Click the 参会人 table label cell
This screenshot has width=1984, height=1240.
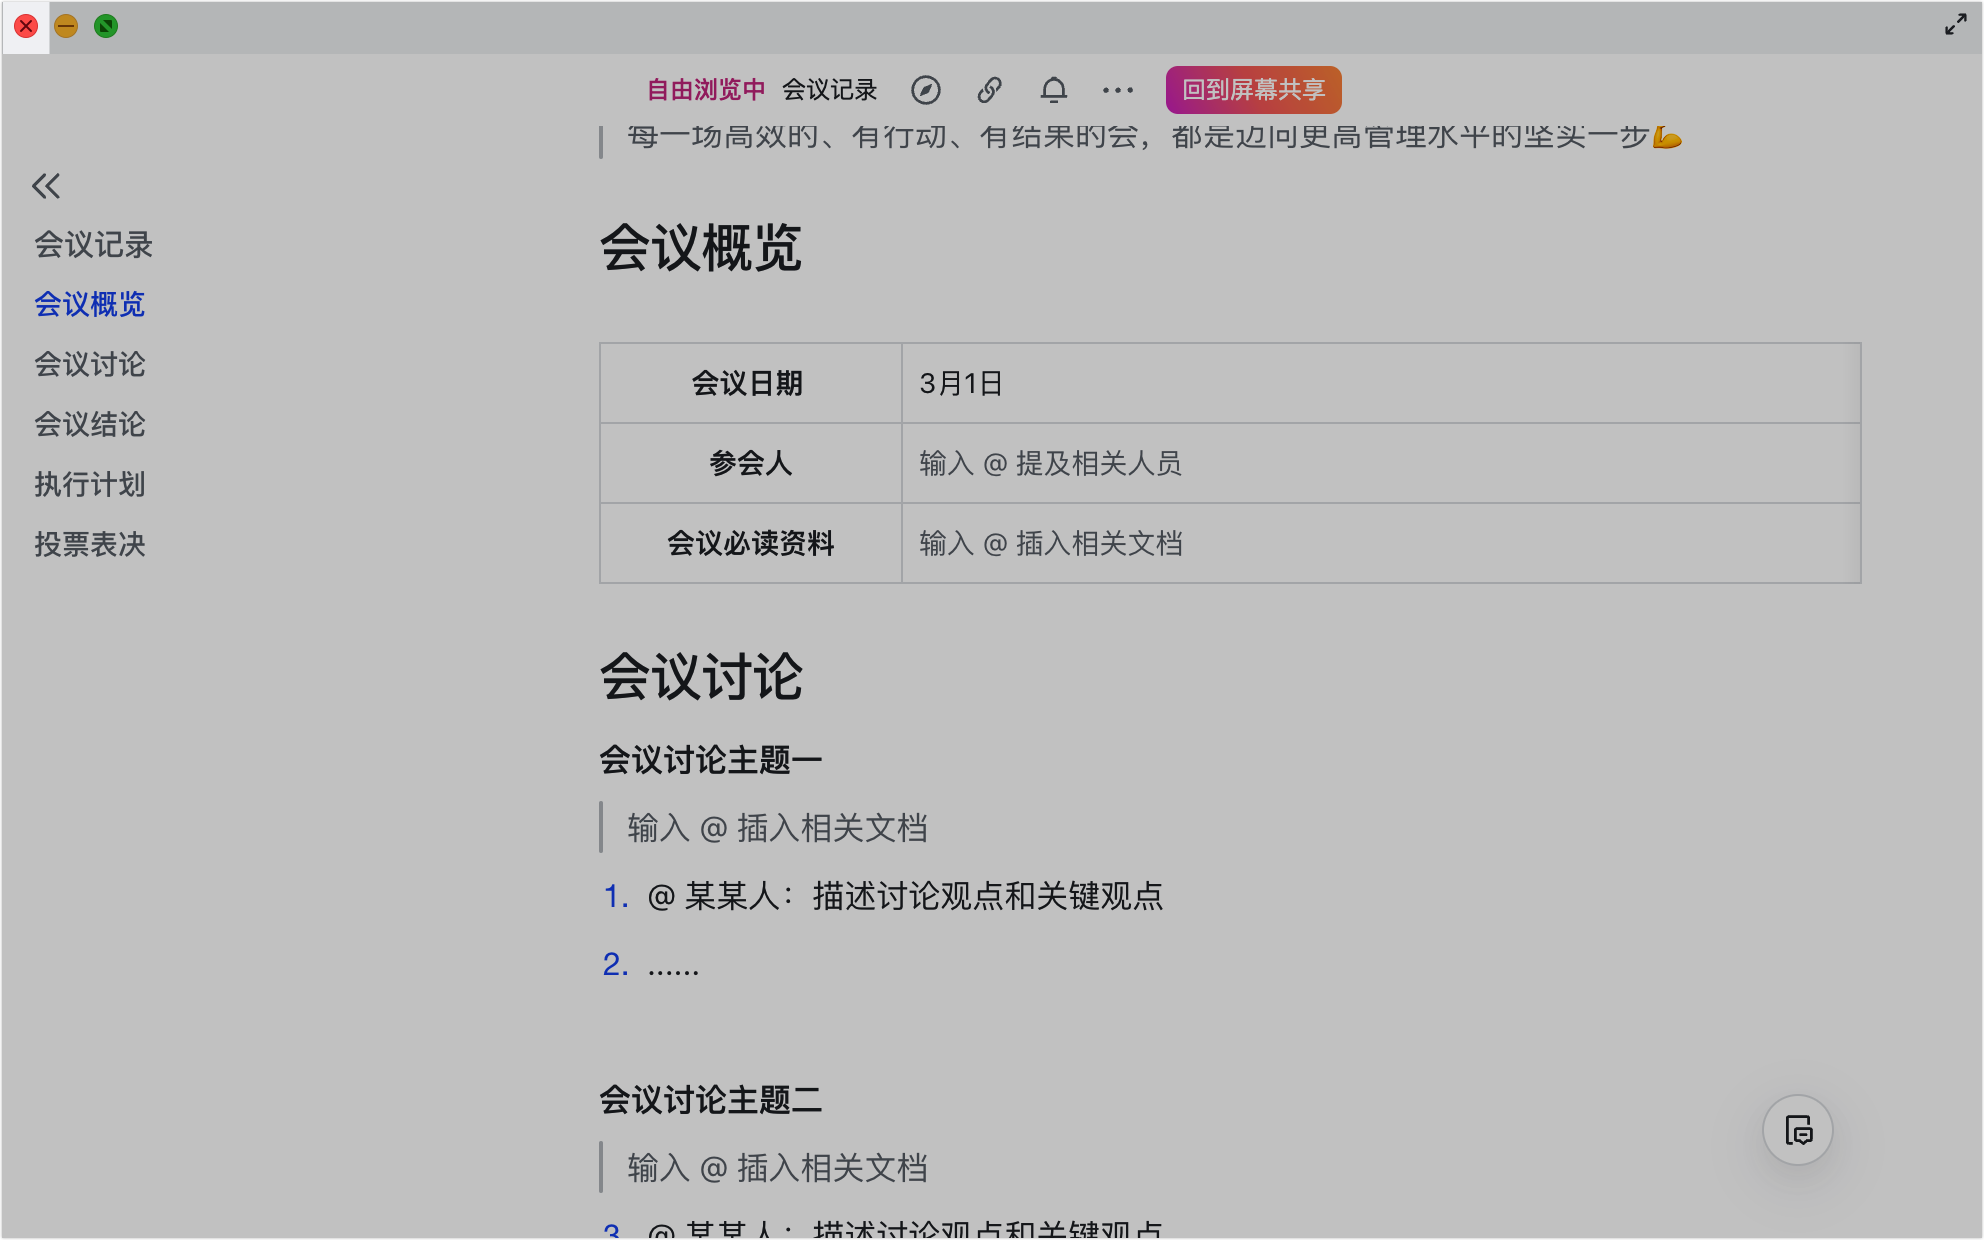[750, 463]
